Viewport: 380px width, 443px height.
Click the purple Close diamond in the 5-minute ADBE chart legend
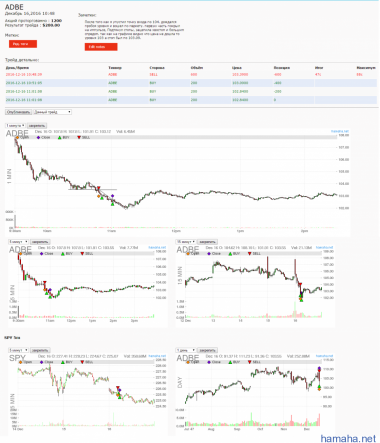coord(42,254)
